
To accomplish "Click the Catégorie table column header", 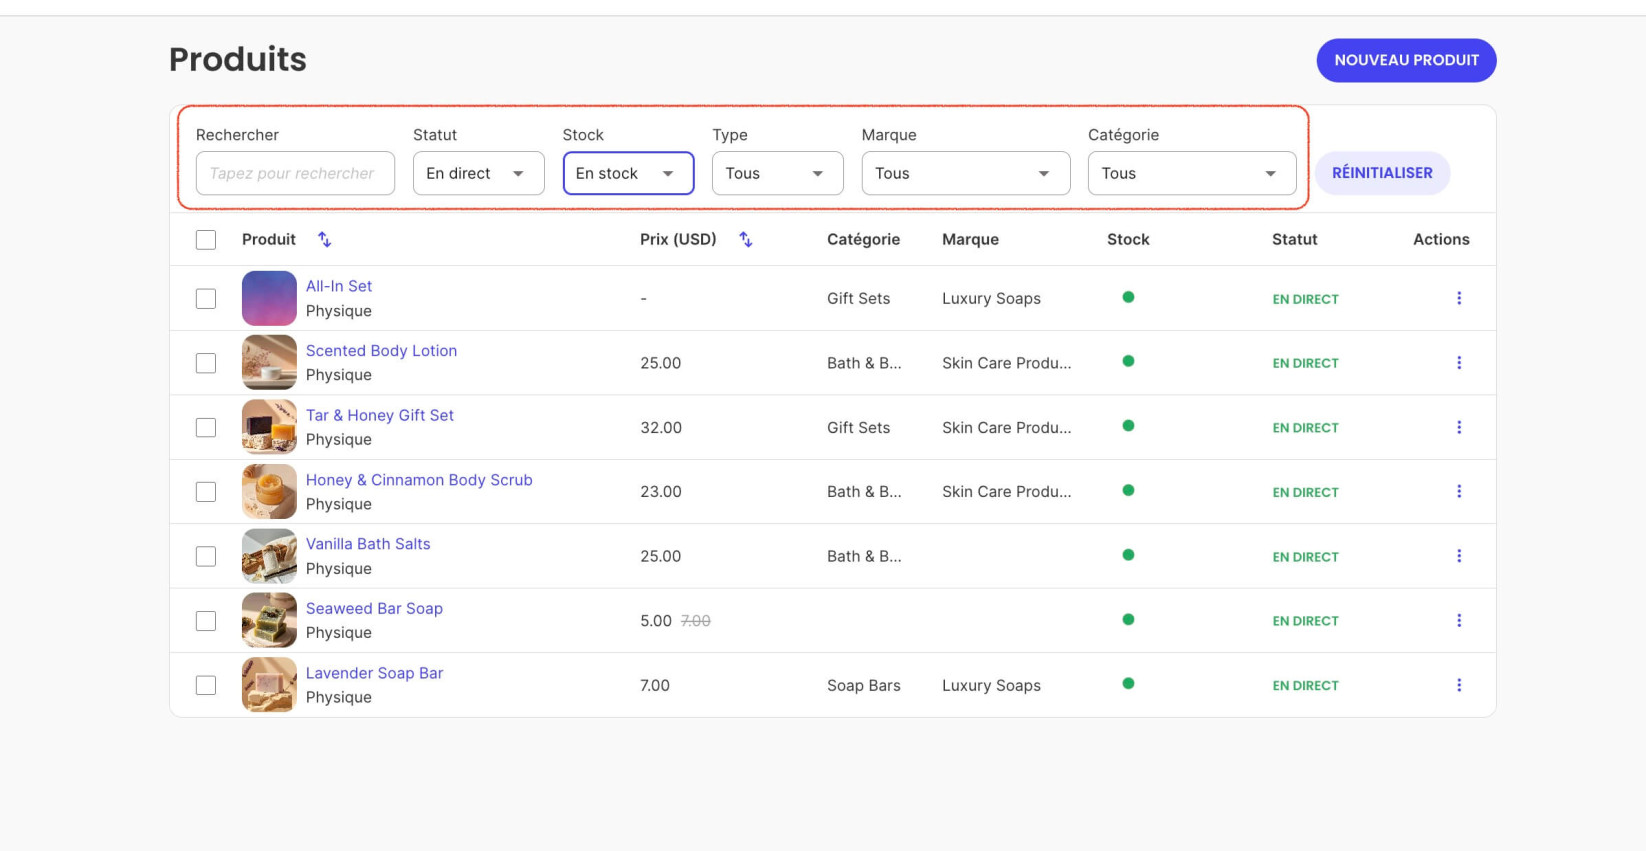I will [x=863, y=240].
